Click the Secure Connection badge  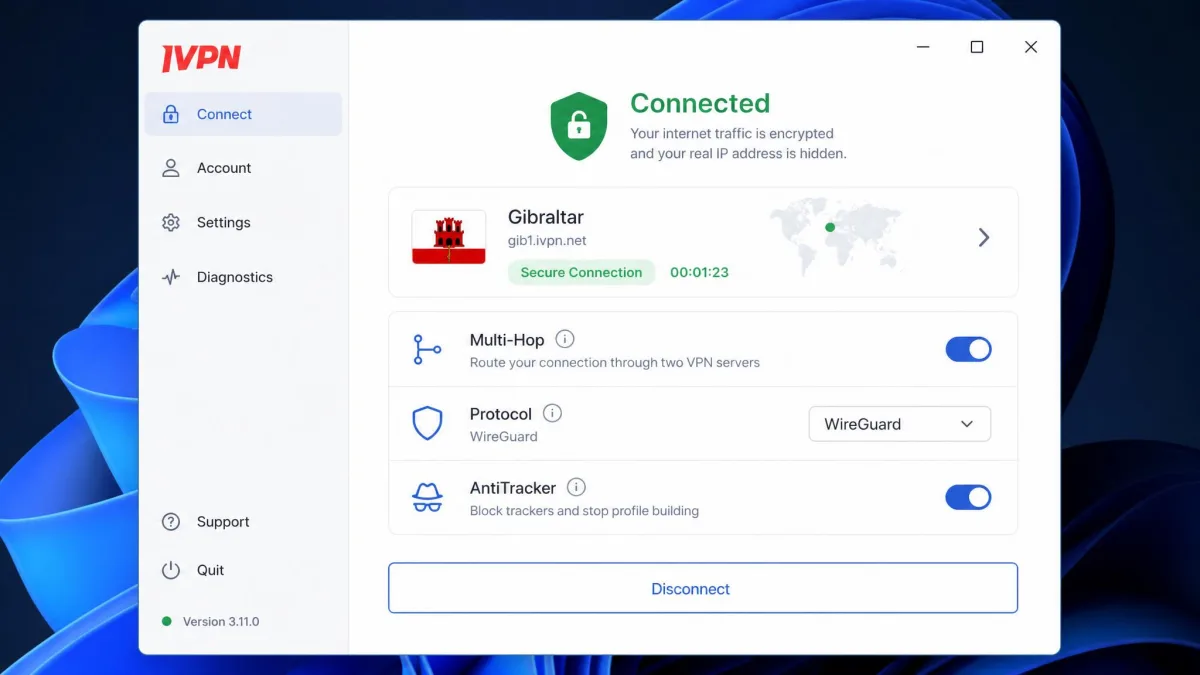[581, 272]
